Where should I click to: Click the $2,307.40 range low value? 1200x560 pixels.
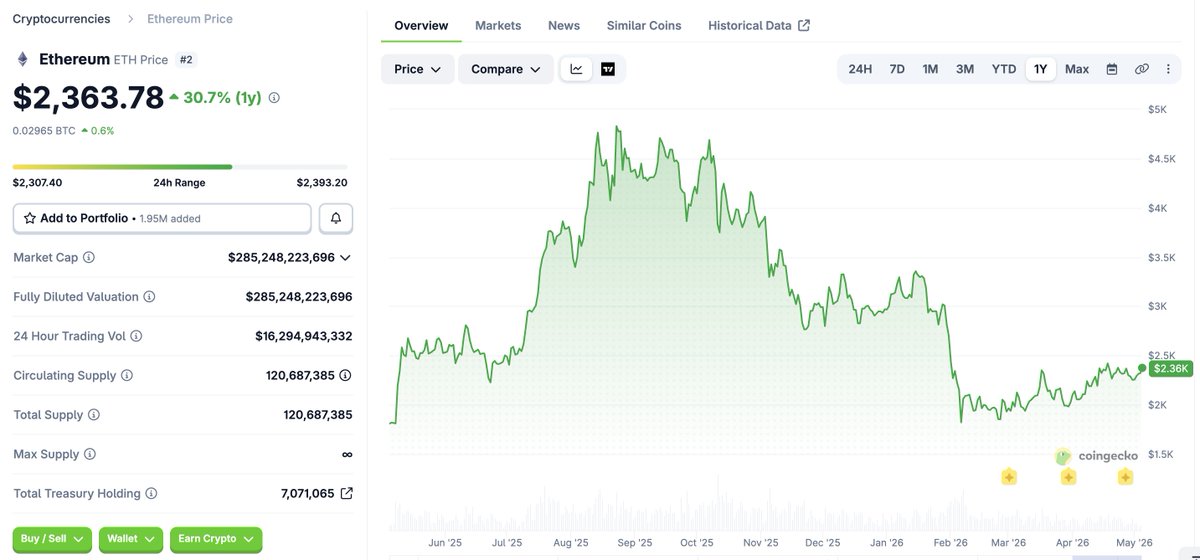(38, 183)
